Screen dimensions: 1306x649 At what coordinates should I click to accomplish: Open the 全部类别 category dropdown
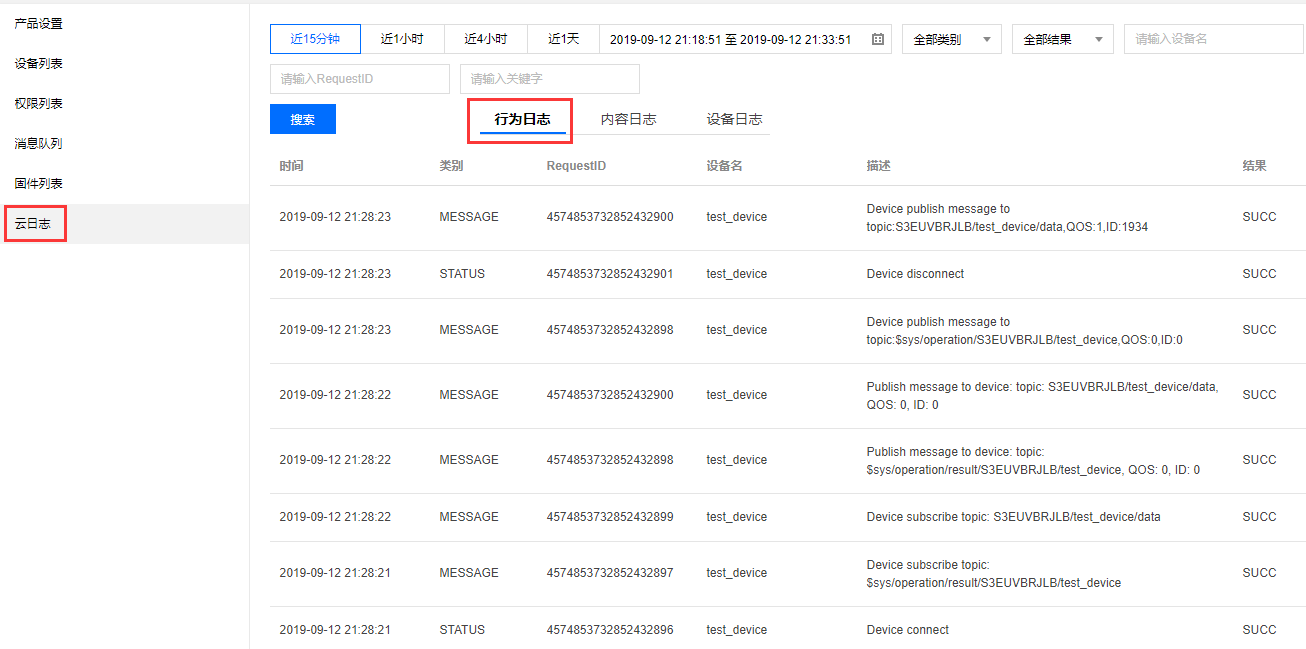click(x=951, y=39)
